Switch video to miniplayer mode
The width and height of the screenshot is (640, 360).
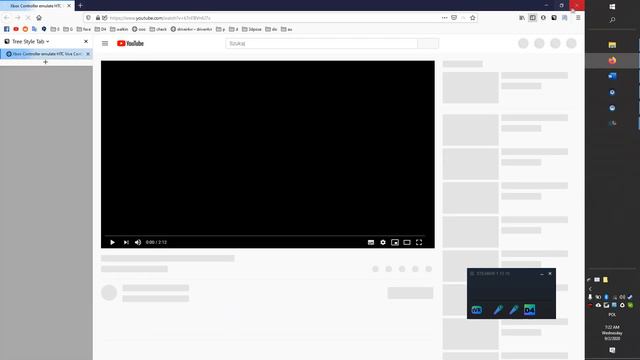tap(395, 242)
